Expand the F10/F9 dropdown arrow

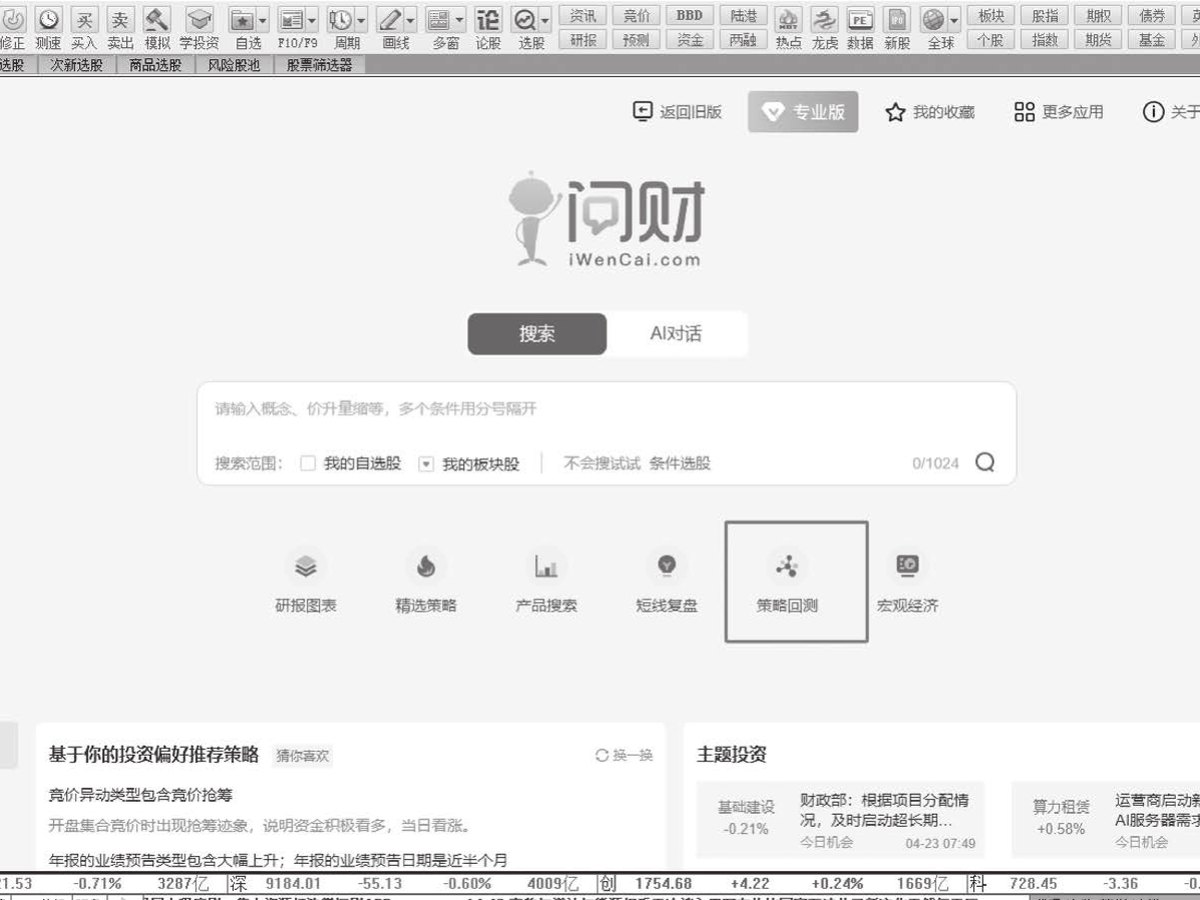311,19
